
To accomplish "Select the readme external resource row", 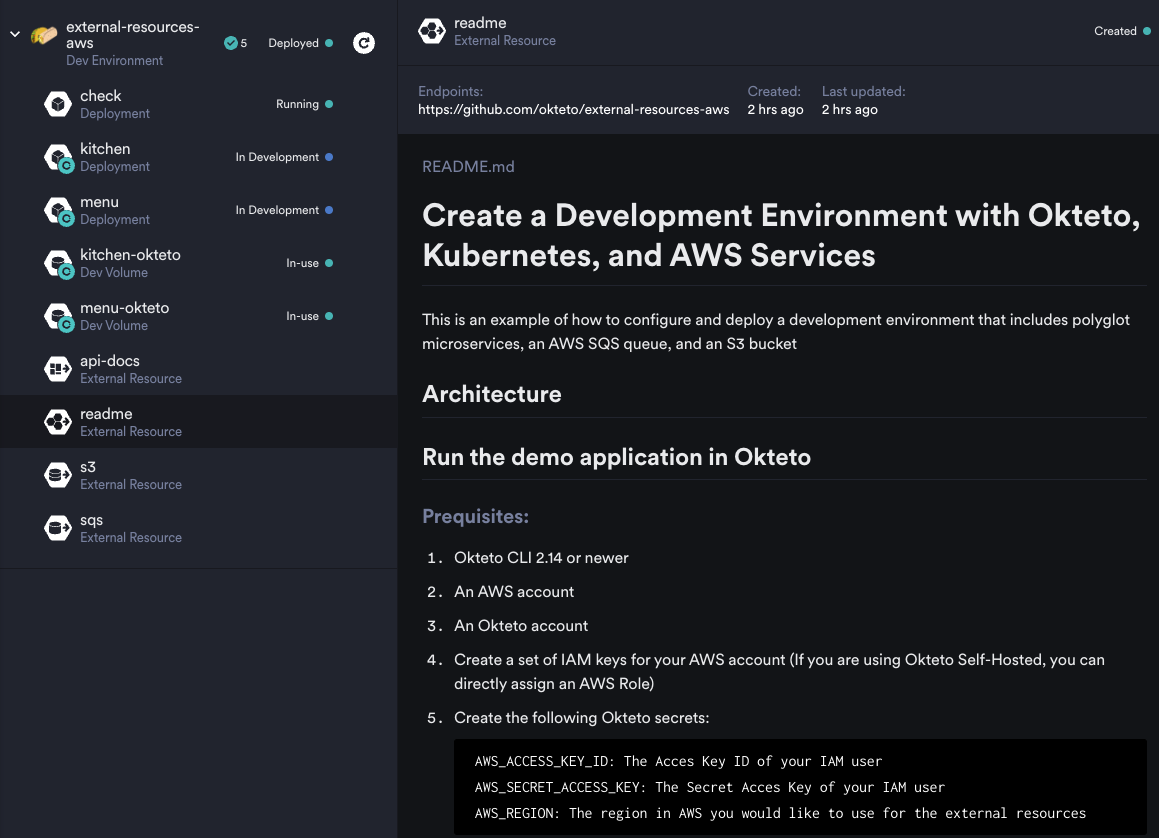I will coord(198,422).
